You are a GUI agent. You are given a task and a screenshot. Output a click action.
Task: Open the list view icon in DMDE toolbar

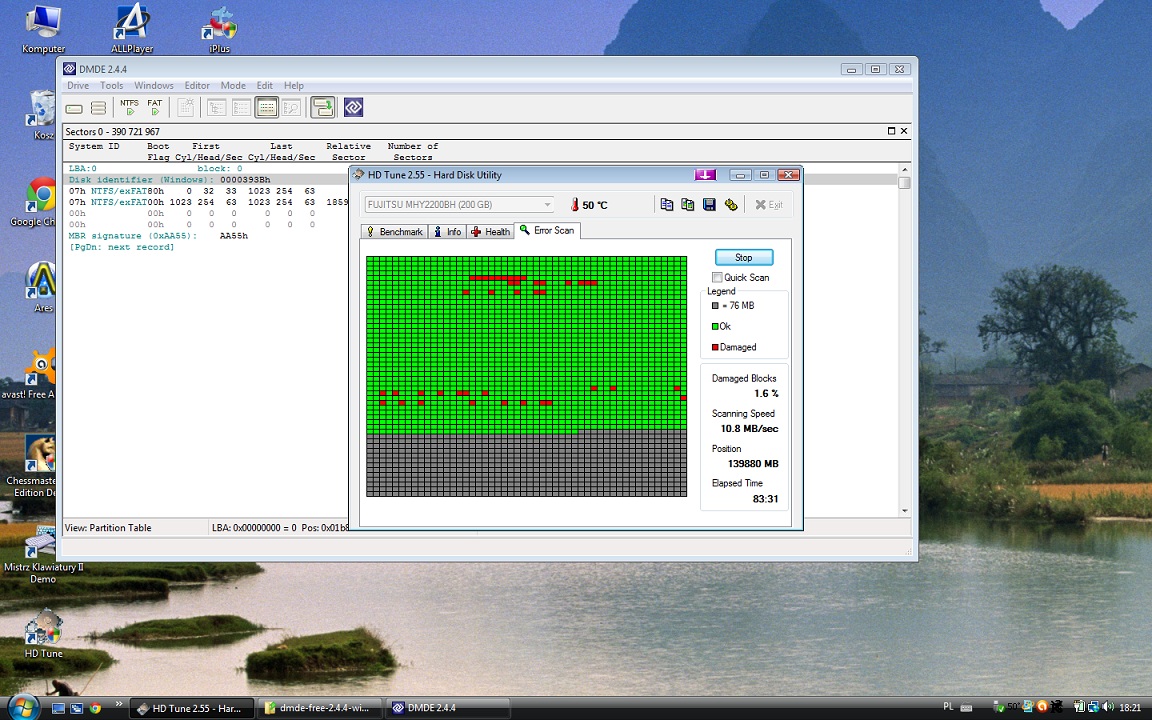pyautogui.click(x=241, y=108)
